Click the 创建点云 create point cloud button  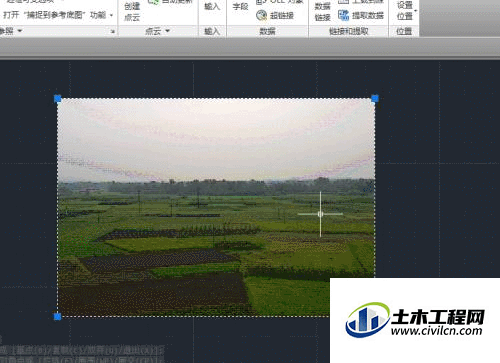point(132,12)
